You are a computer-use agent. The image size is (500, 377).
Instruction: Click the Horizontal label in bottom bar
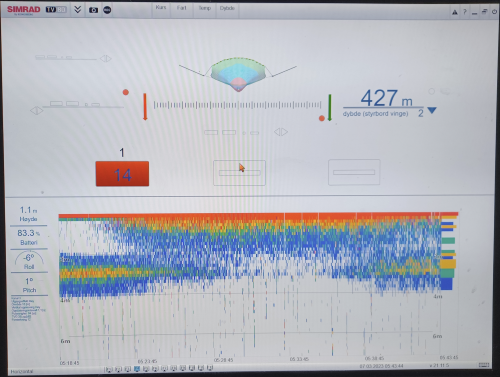tap(22, 371)
